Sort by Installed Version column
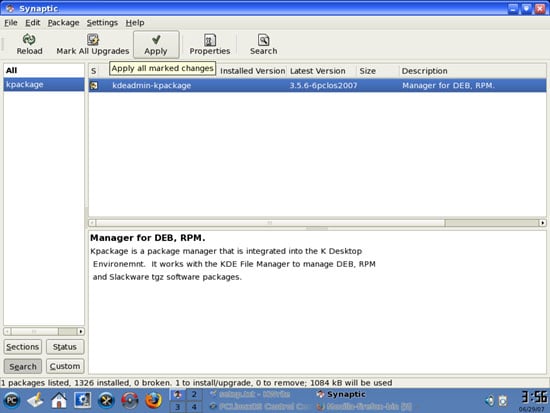 (x=253, y=71)
